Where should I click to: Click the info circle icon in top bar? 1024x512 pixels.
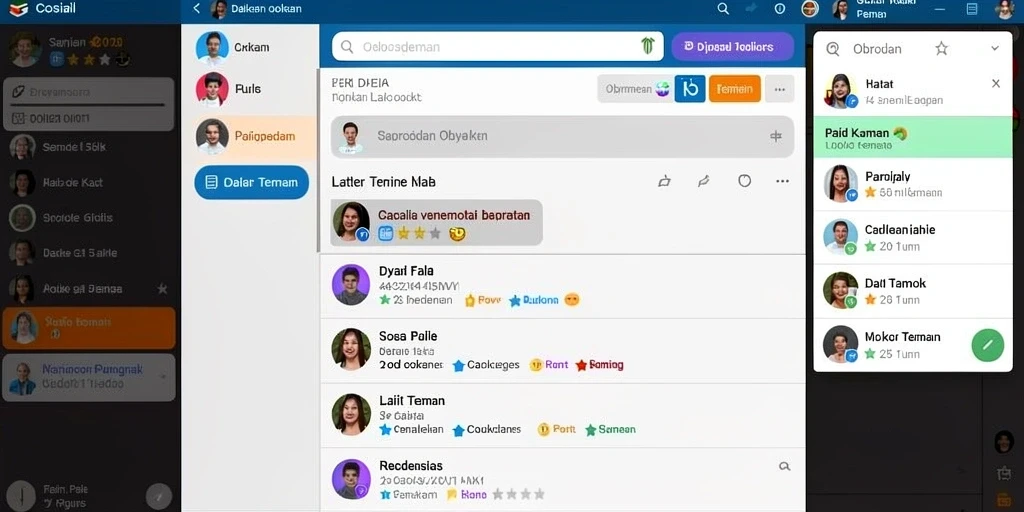point(780,8)
